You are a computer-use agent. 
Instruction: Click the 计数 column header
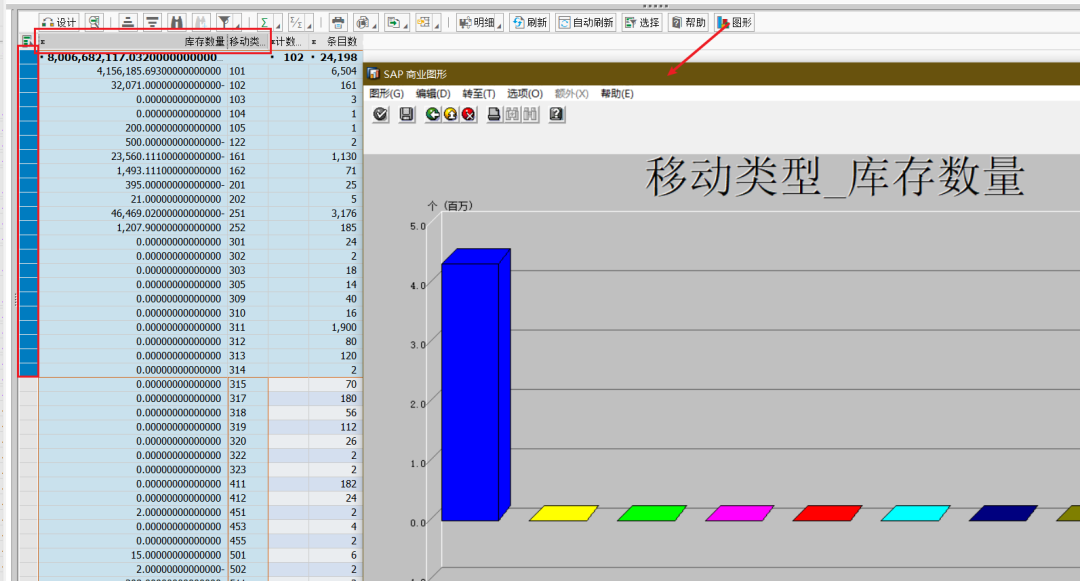click(x=289, y=41)
